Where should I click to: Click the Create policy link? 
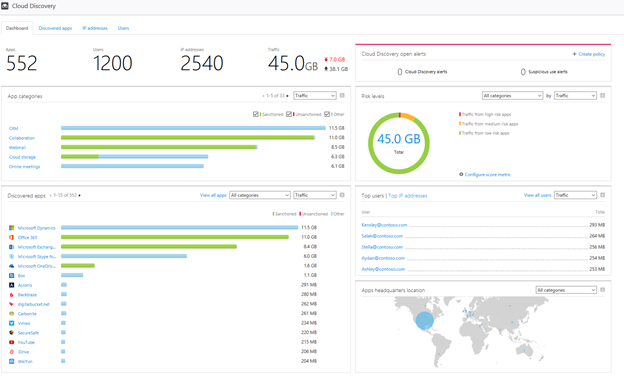589,54
